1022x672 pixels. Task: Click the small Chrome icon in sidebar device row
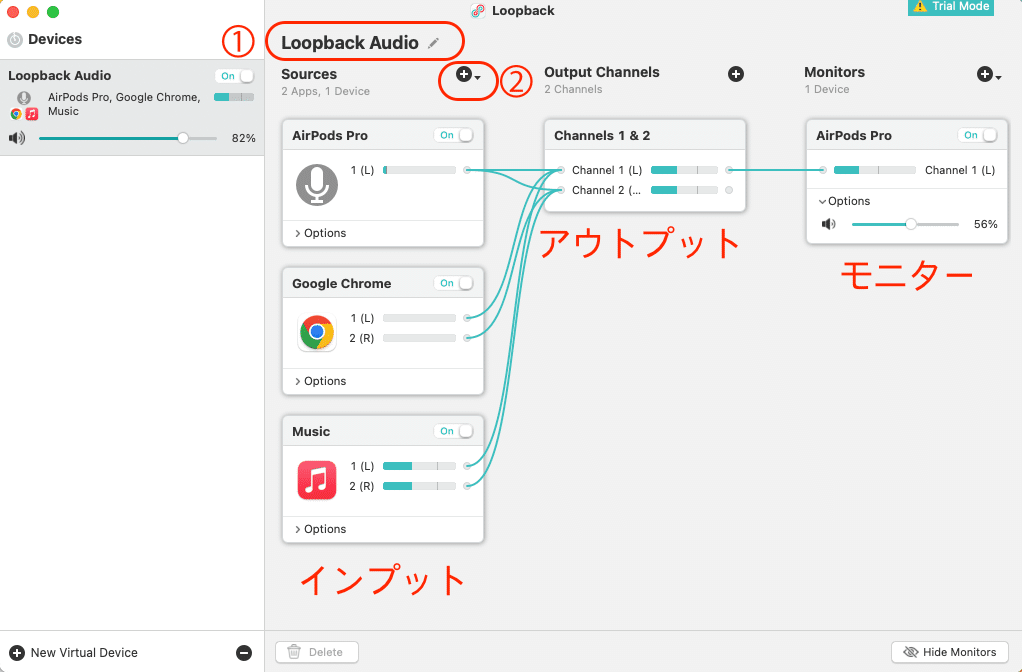pos(16,114)
